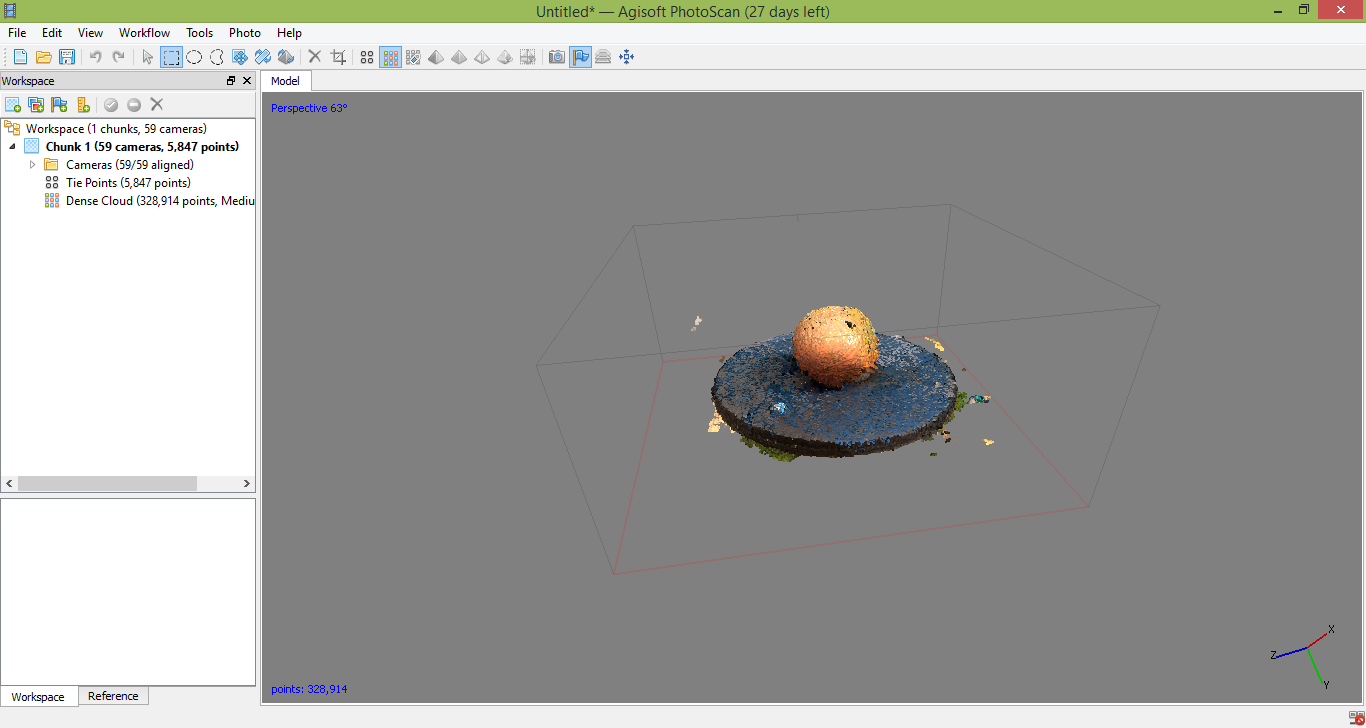The image size is (1366, 728).
Task: Float the Workspace panel with undock icon
Action: [231, 81]
